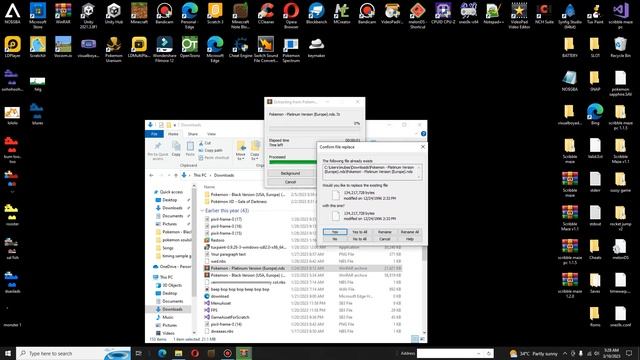Open recent locations dropdown beside navigation arrows

point(168,175)
